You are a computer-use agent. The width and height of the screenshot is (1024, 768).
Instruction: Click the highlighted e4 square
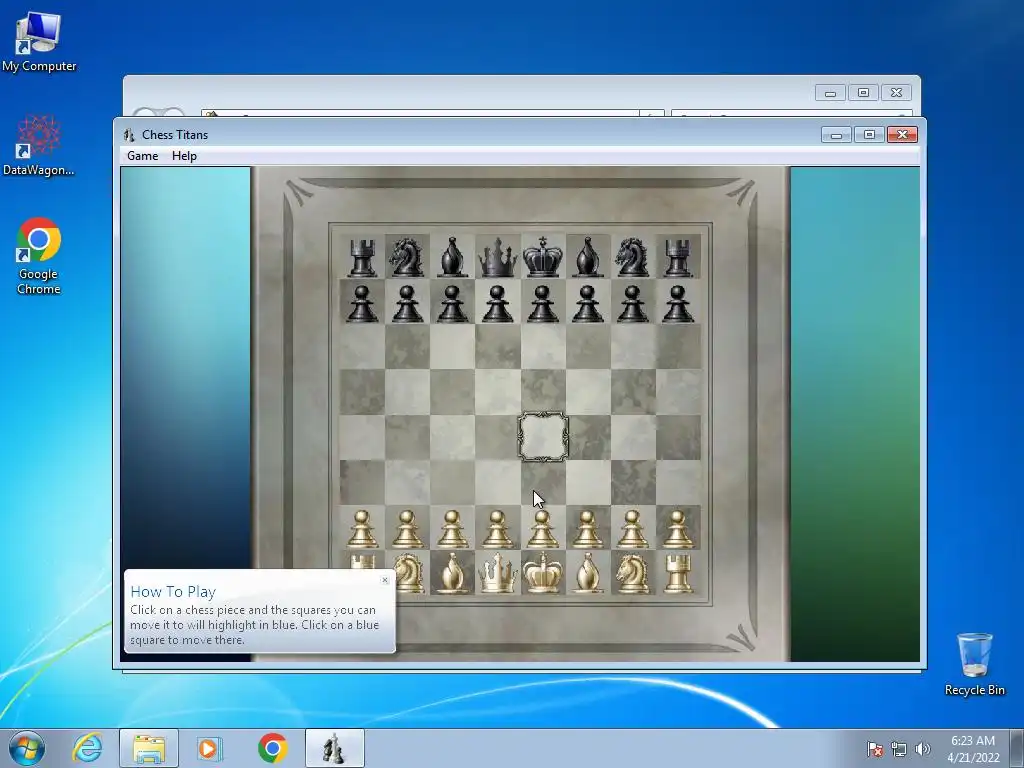click(543, 437)
